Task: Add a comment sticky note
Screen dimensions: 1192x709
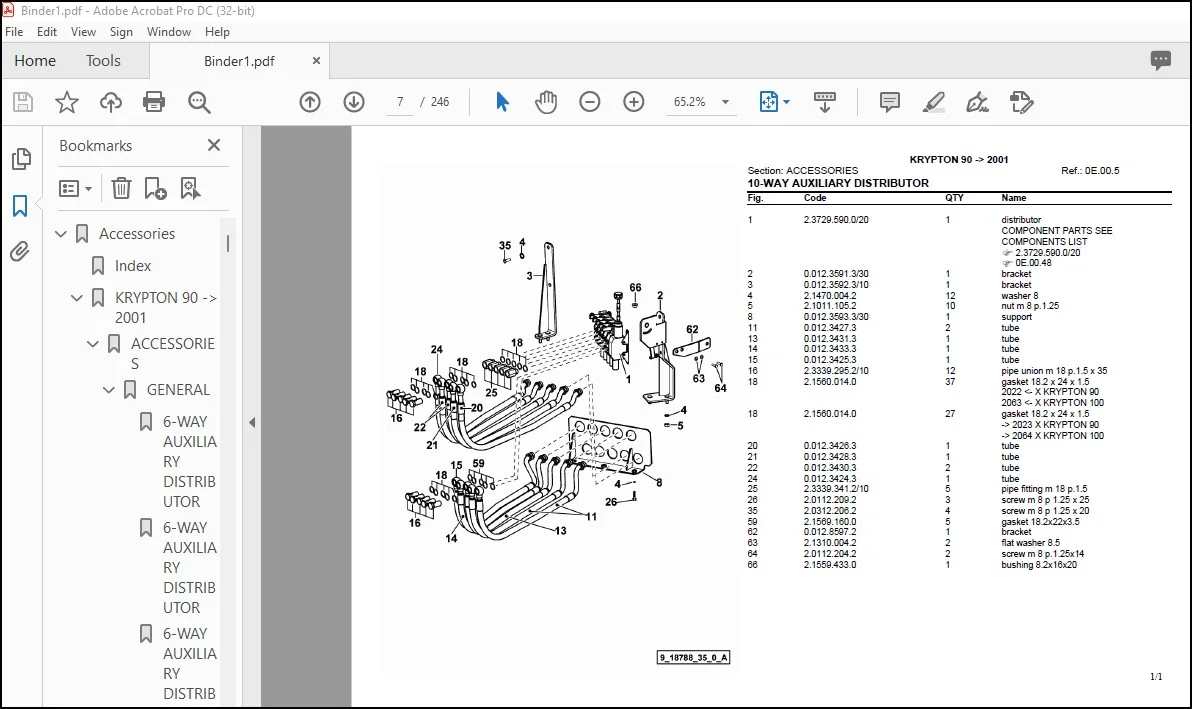Action: 889,102
